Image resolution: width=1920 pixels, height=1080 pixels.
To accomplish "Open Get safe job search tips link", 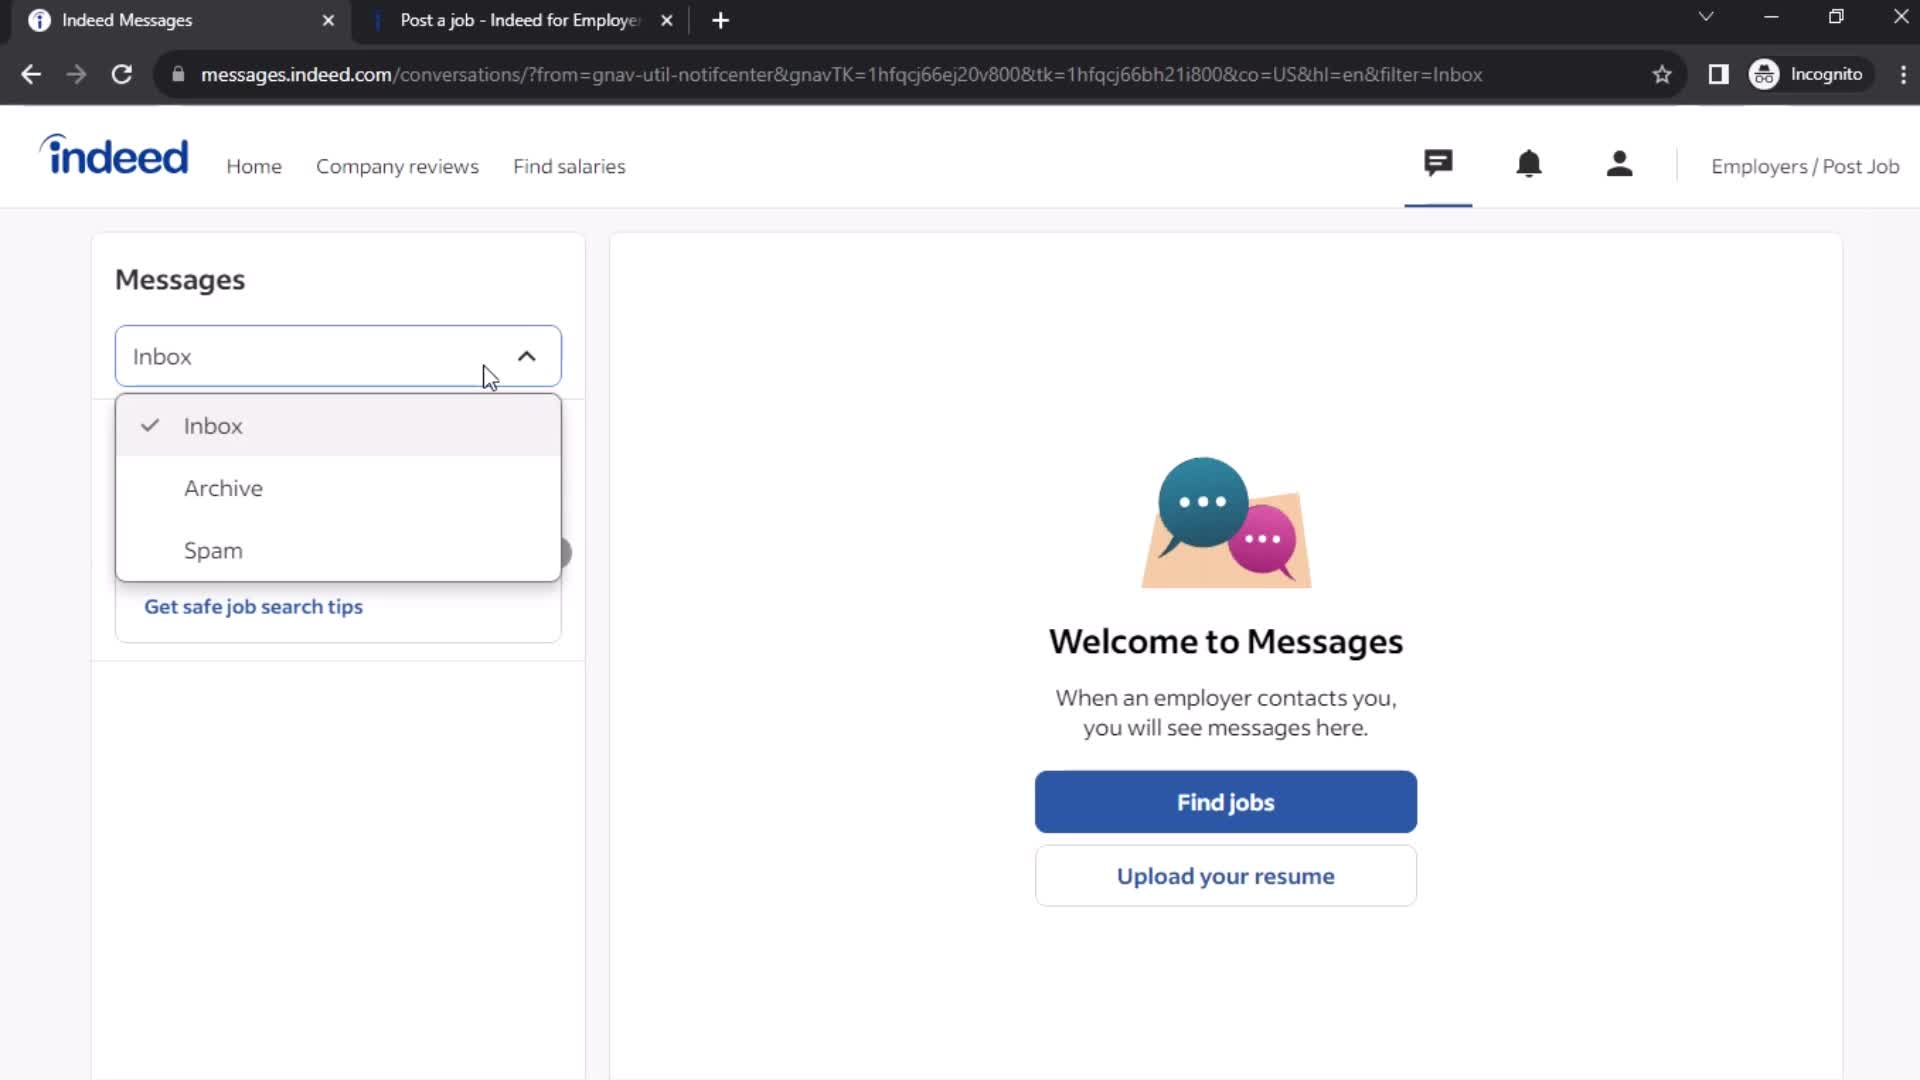I will coord(253,605).
